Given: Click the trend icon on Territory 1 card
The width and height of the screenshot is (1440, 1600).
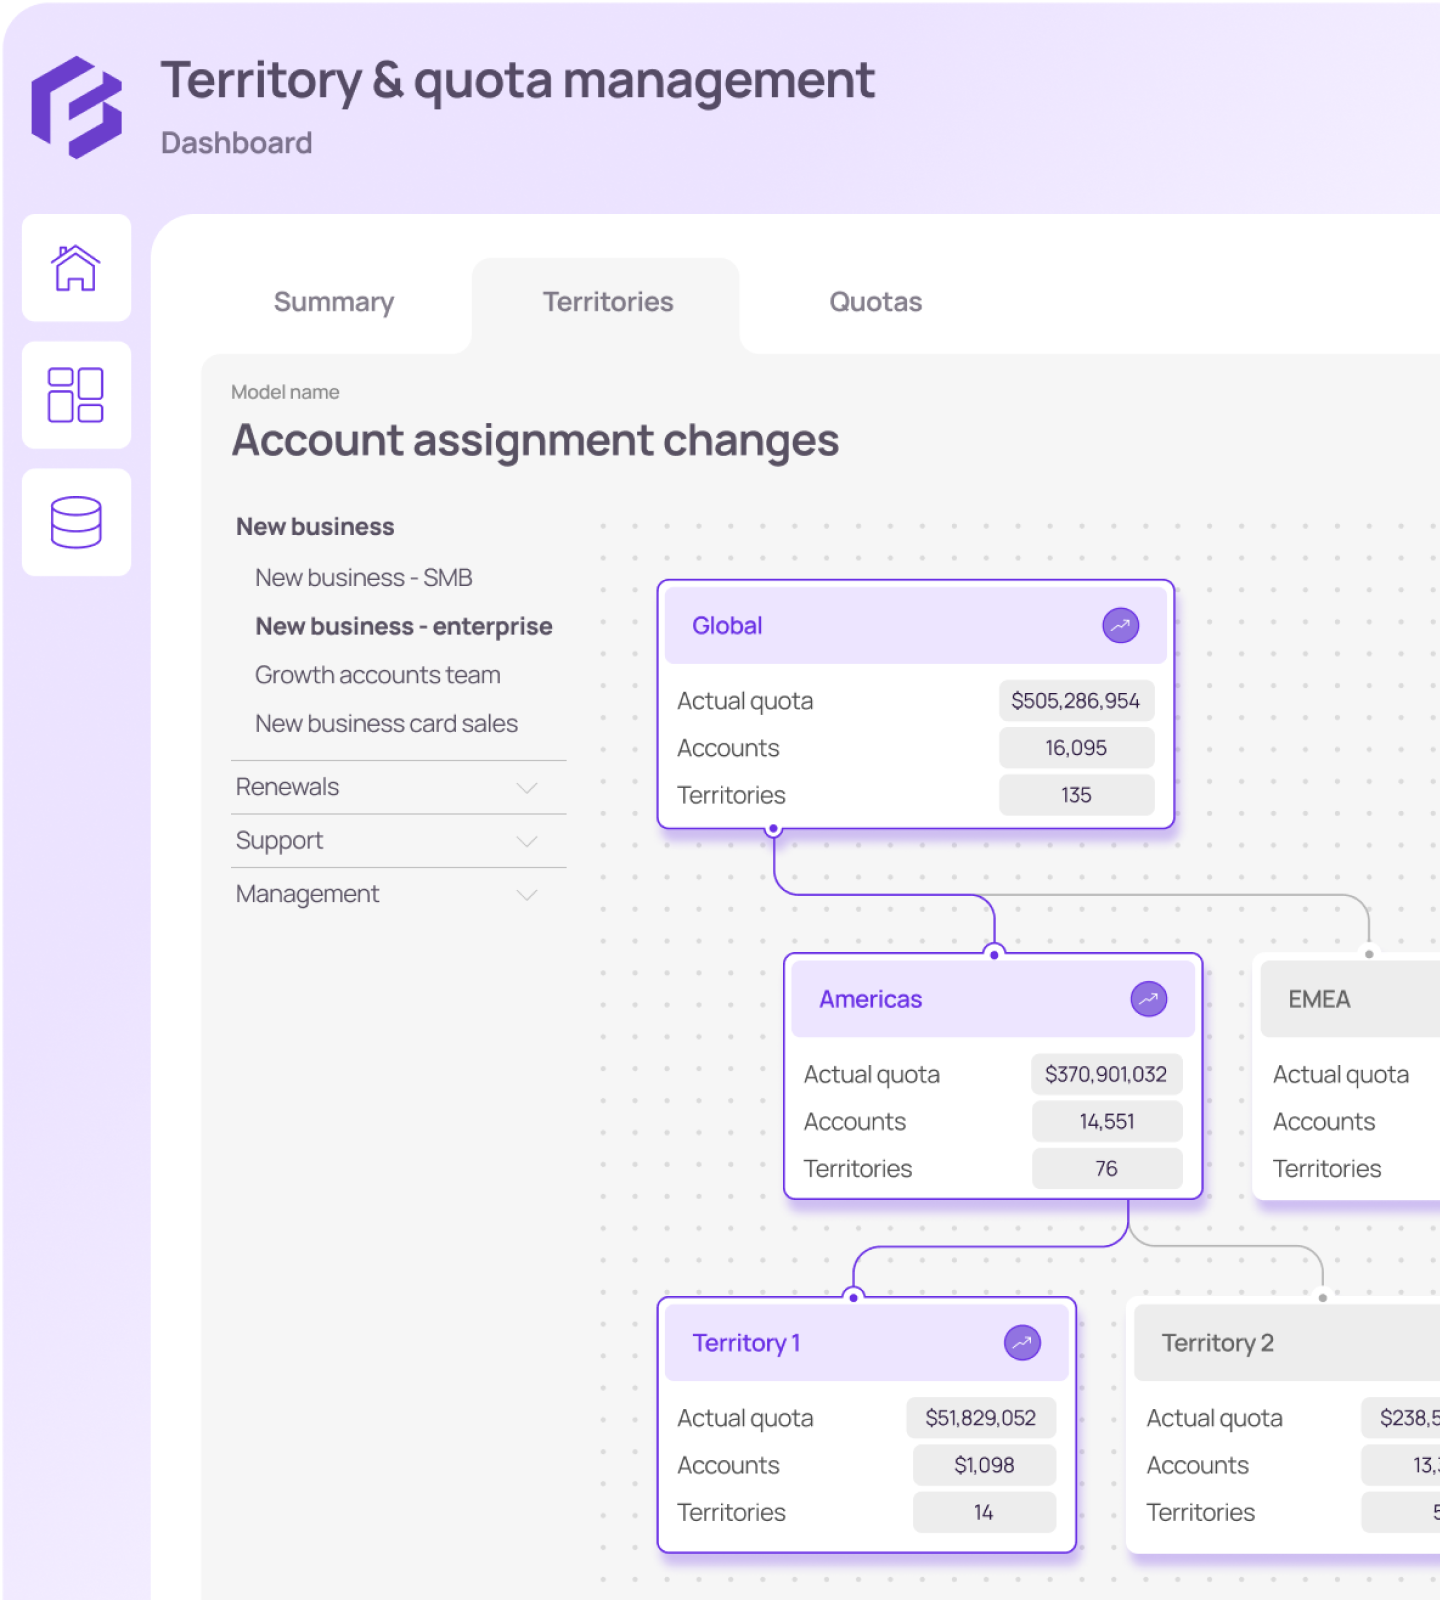Looking at the screenshot, I should point(1022,1343).
